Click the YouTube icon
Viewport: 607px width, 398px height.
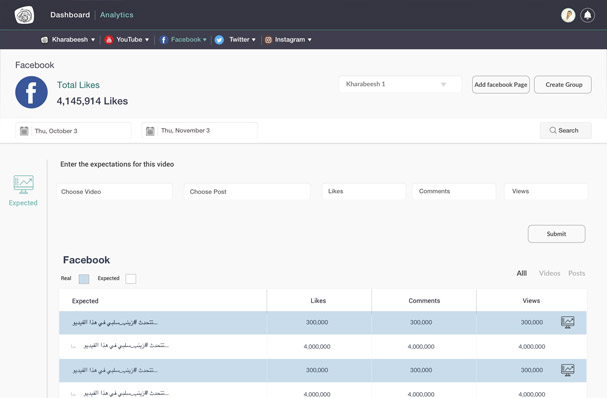tap(109, 39)
